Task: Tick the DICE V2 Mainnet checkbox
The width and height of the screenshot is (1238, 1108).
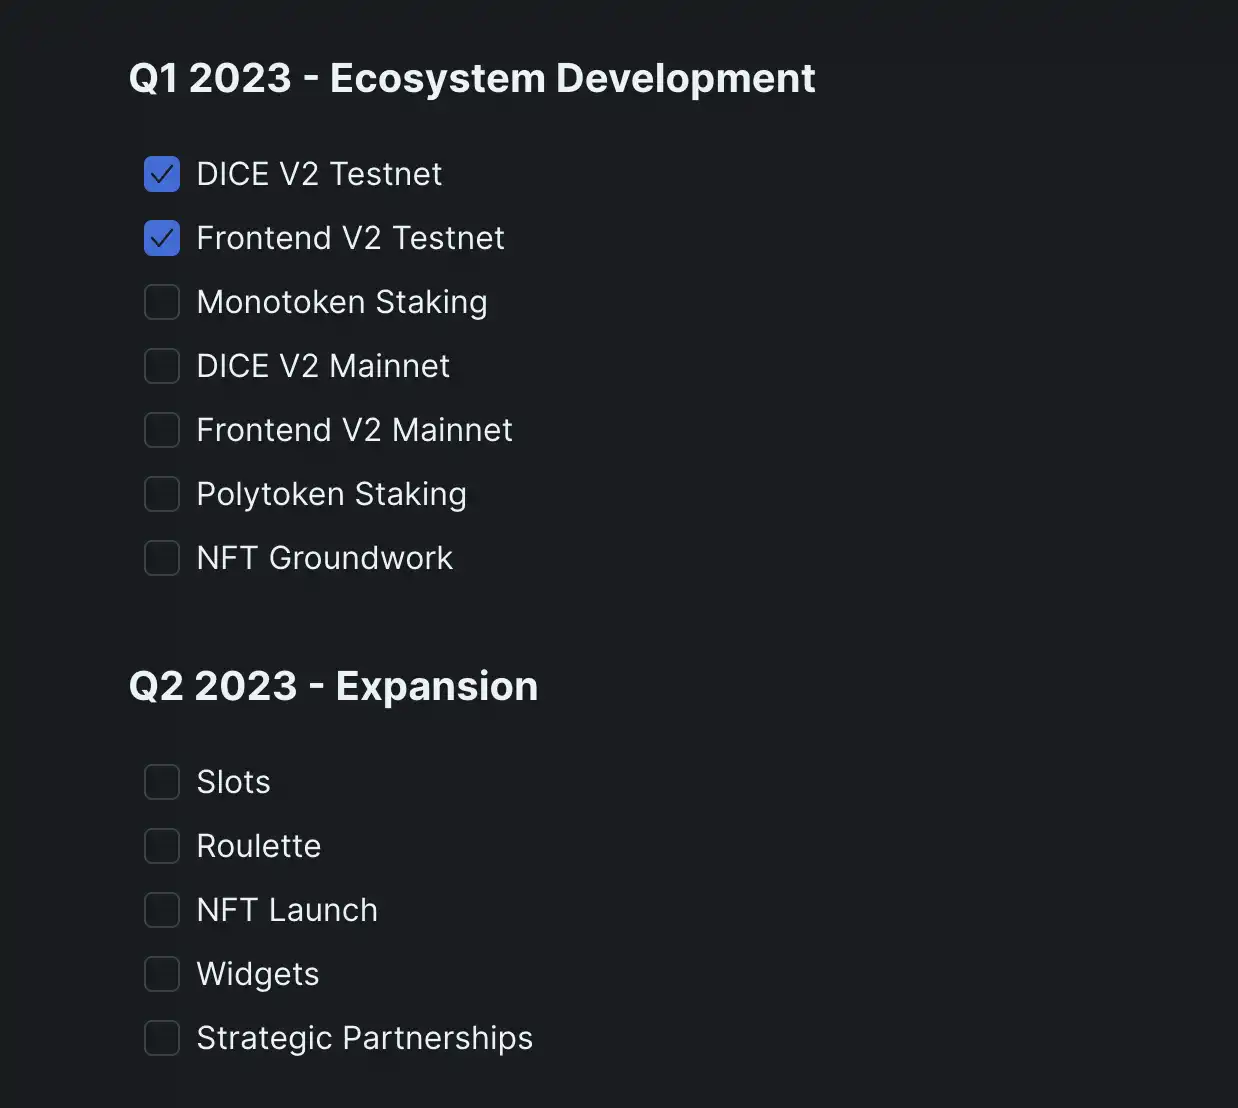Action: pos(162,366)
